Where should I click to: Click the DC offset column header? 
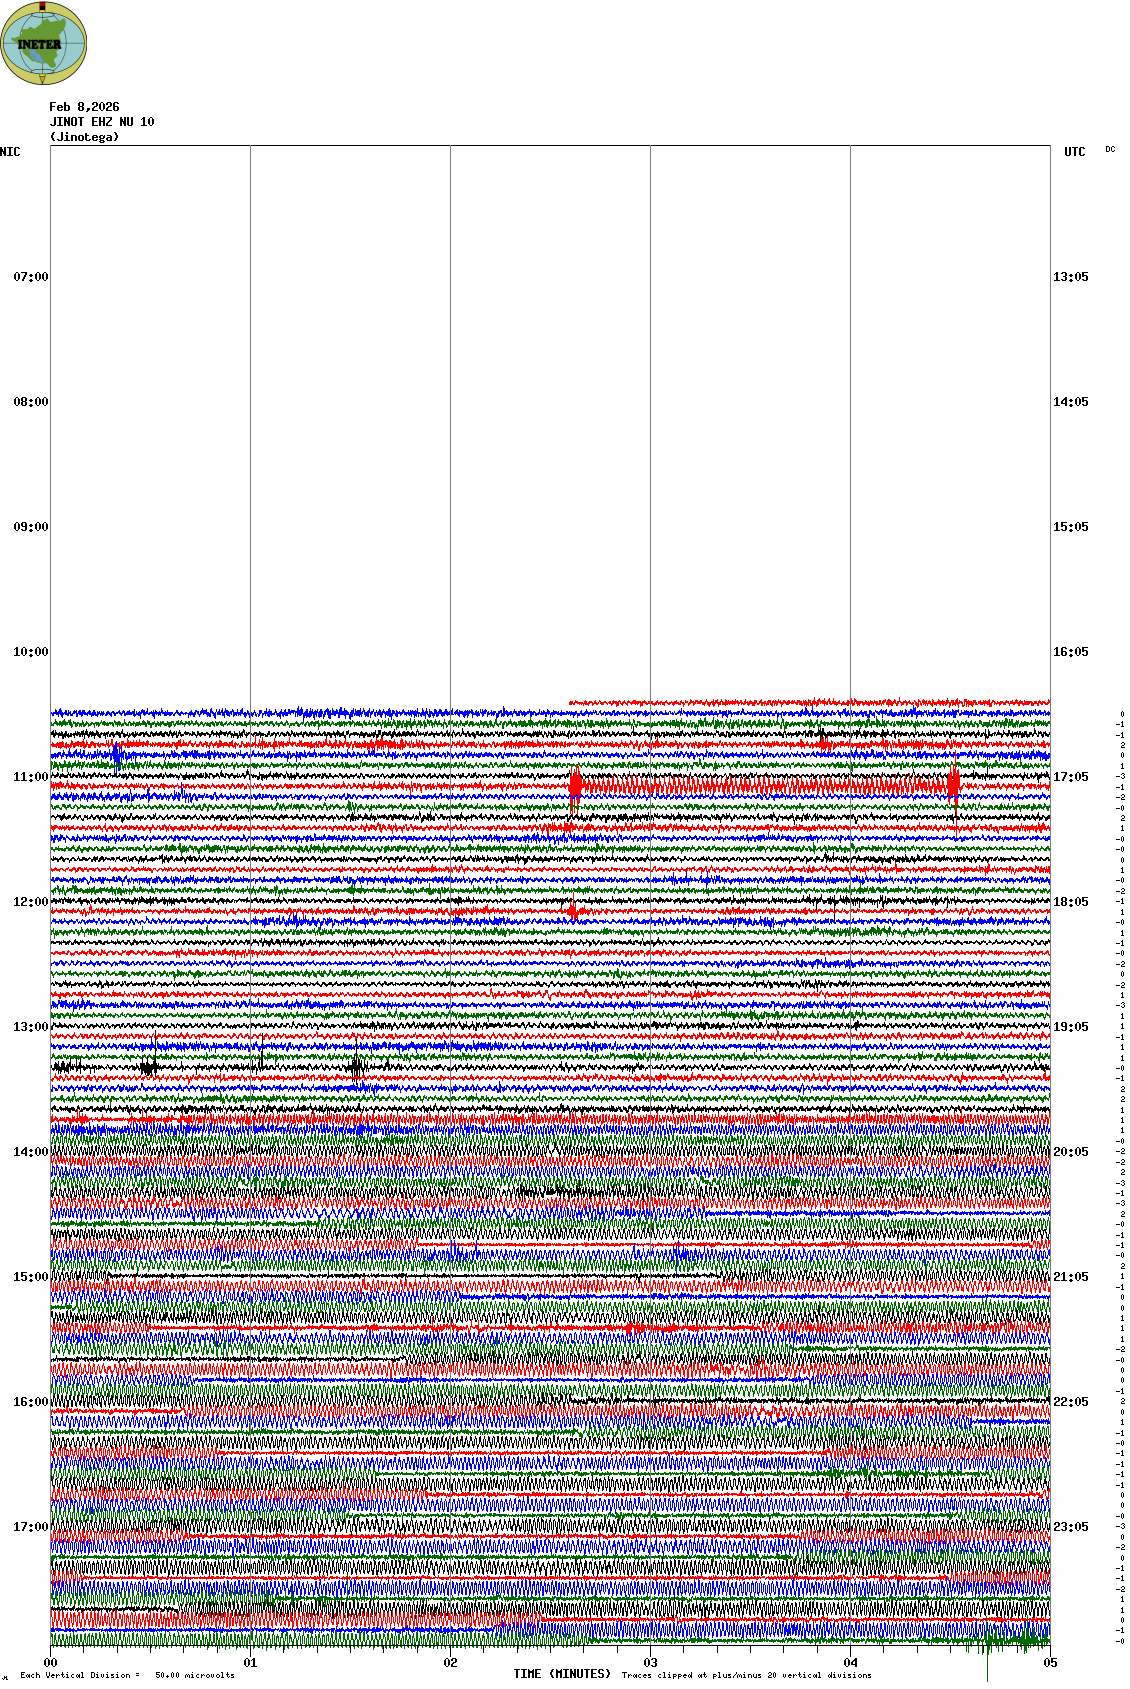click(1110, 149)
